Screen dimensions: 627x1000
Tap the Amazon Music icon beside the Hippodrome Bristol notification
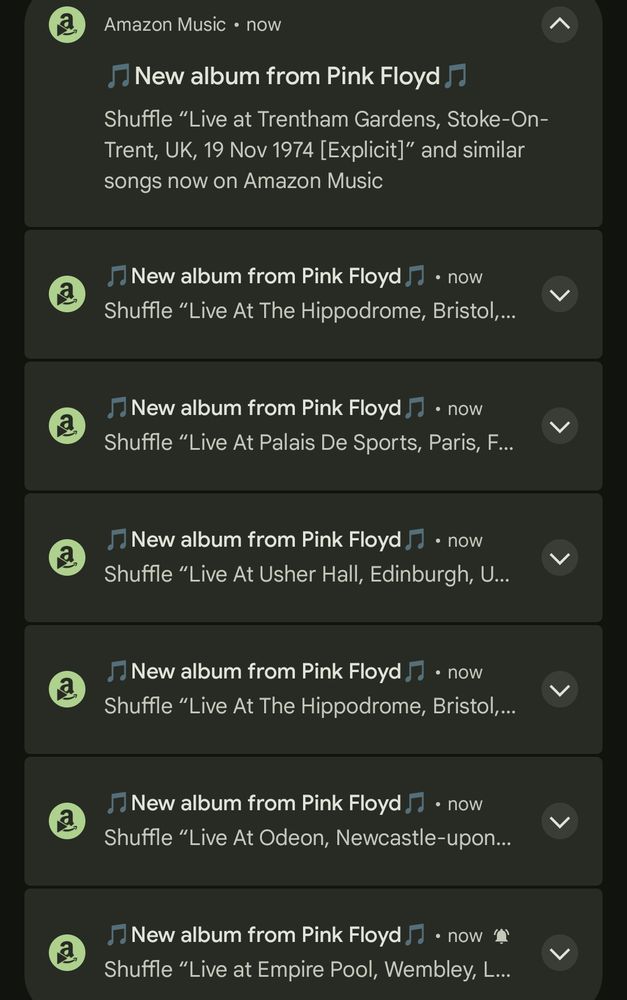tap(66, 294)
